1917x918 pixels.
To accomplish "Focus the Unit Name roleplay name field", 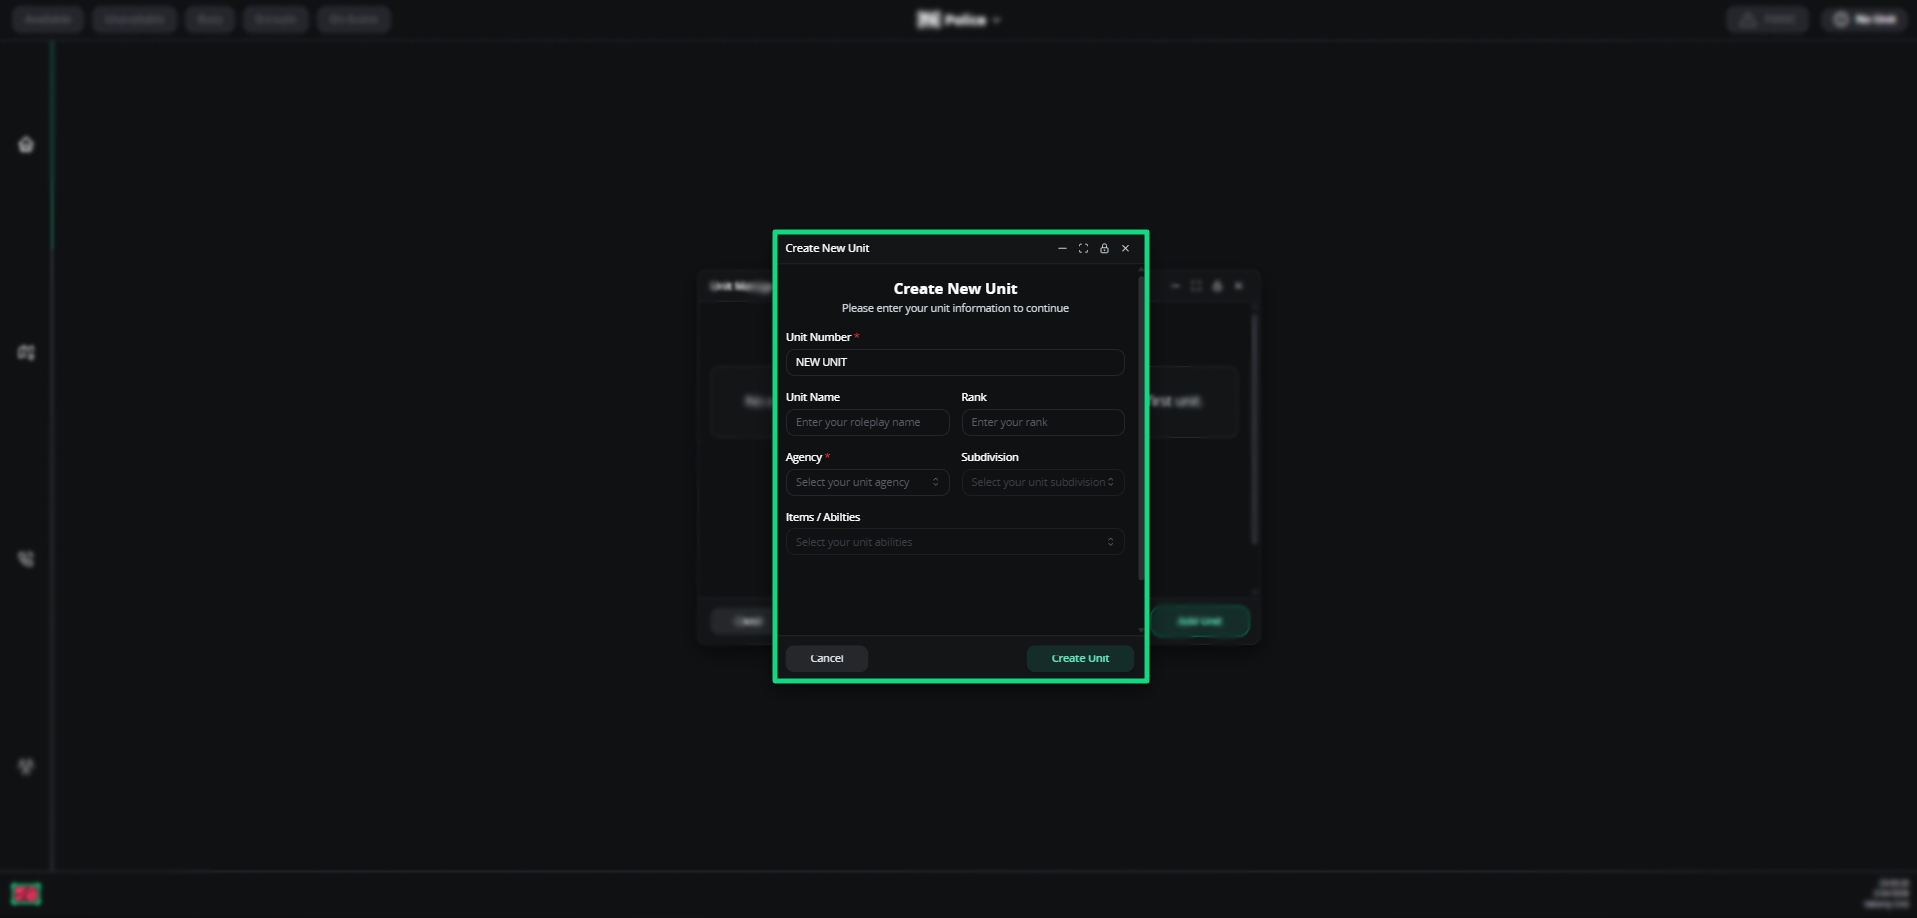I will [x=867, y=422].
